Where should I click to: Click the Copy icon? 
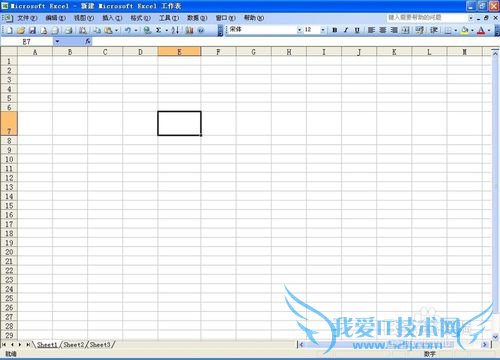tap(97, 30)
